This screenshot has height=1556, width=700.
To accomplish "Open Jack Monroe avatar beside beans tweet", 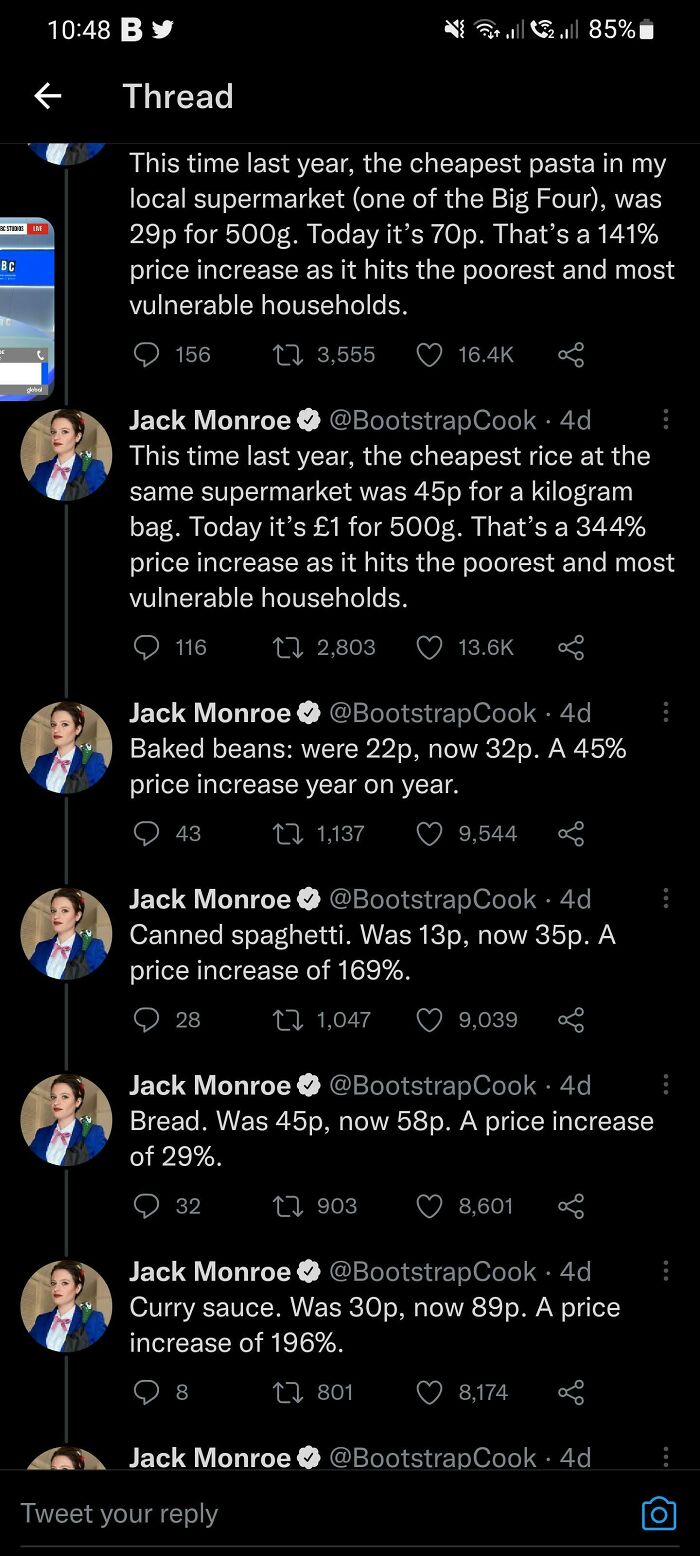I will (66, 748).
